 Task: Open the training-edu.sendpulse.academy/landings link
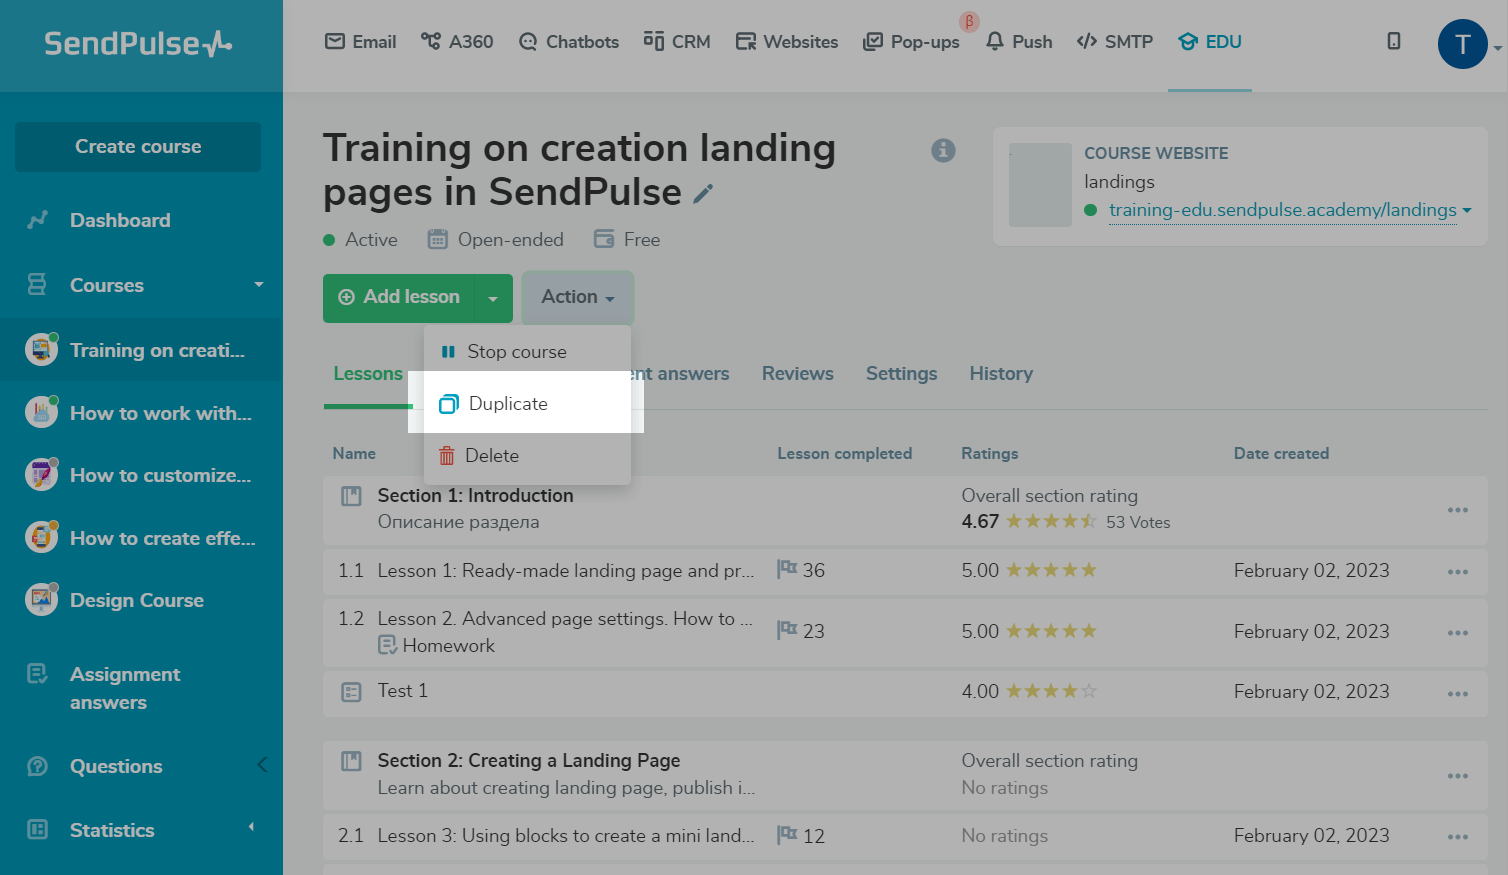point(1282,210)
